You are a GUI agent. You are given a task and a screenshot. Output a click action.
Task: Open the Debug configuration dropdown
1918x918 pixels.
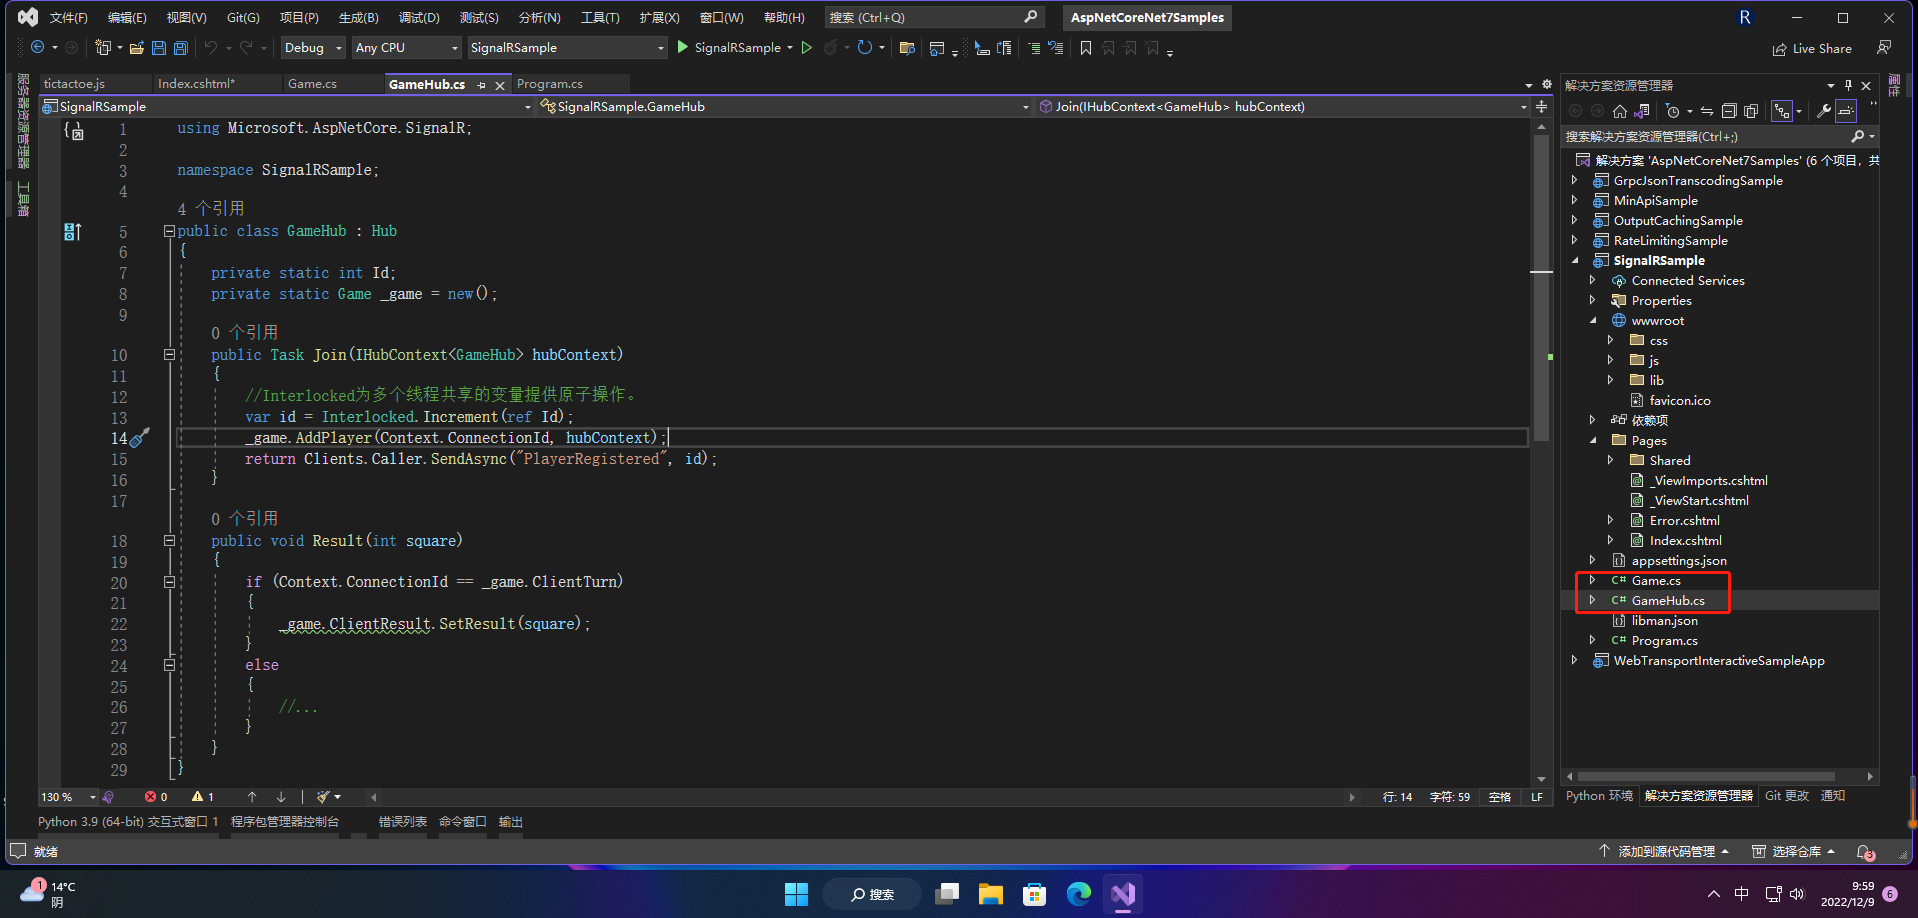click(313, 48)
